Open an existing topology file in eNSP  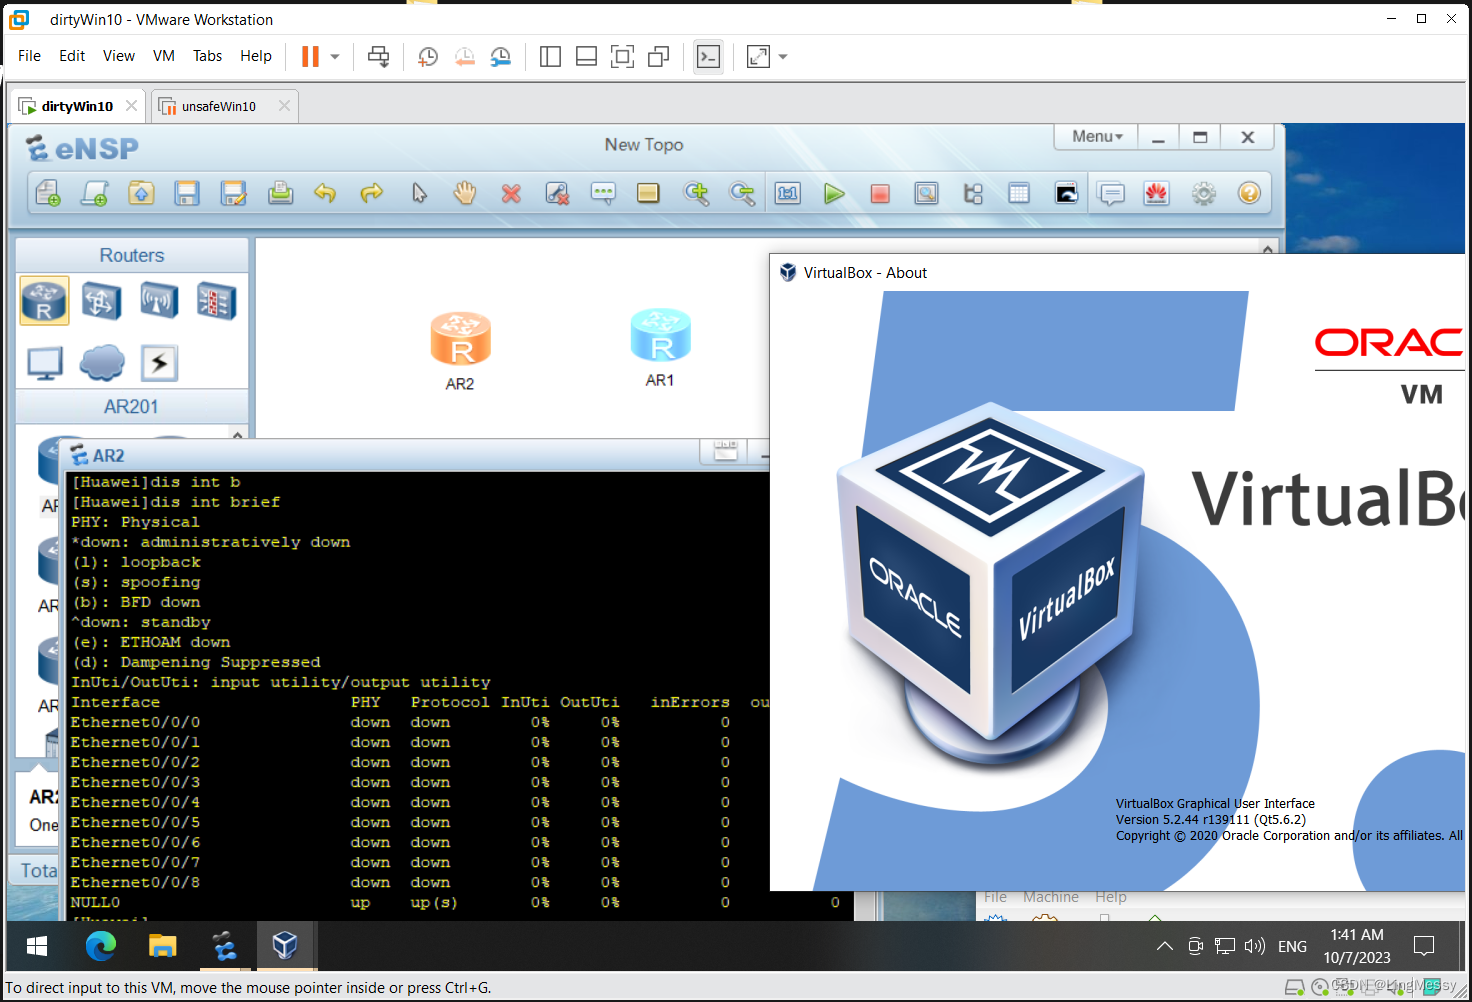[141, 193]
